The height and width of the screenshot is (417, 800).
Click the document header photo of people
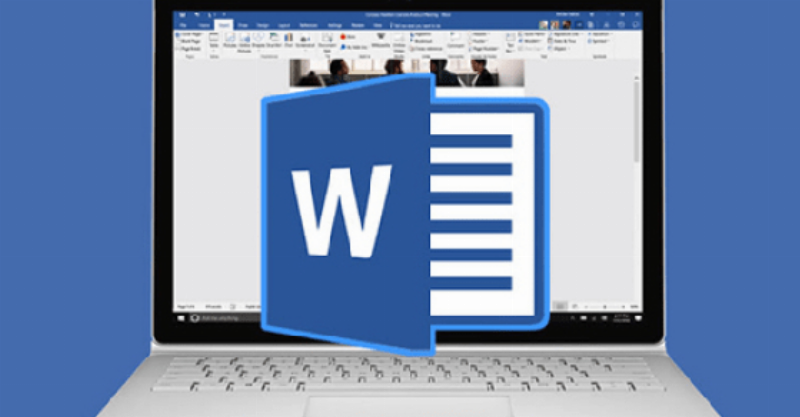[407, 72]
